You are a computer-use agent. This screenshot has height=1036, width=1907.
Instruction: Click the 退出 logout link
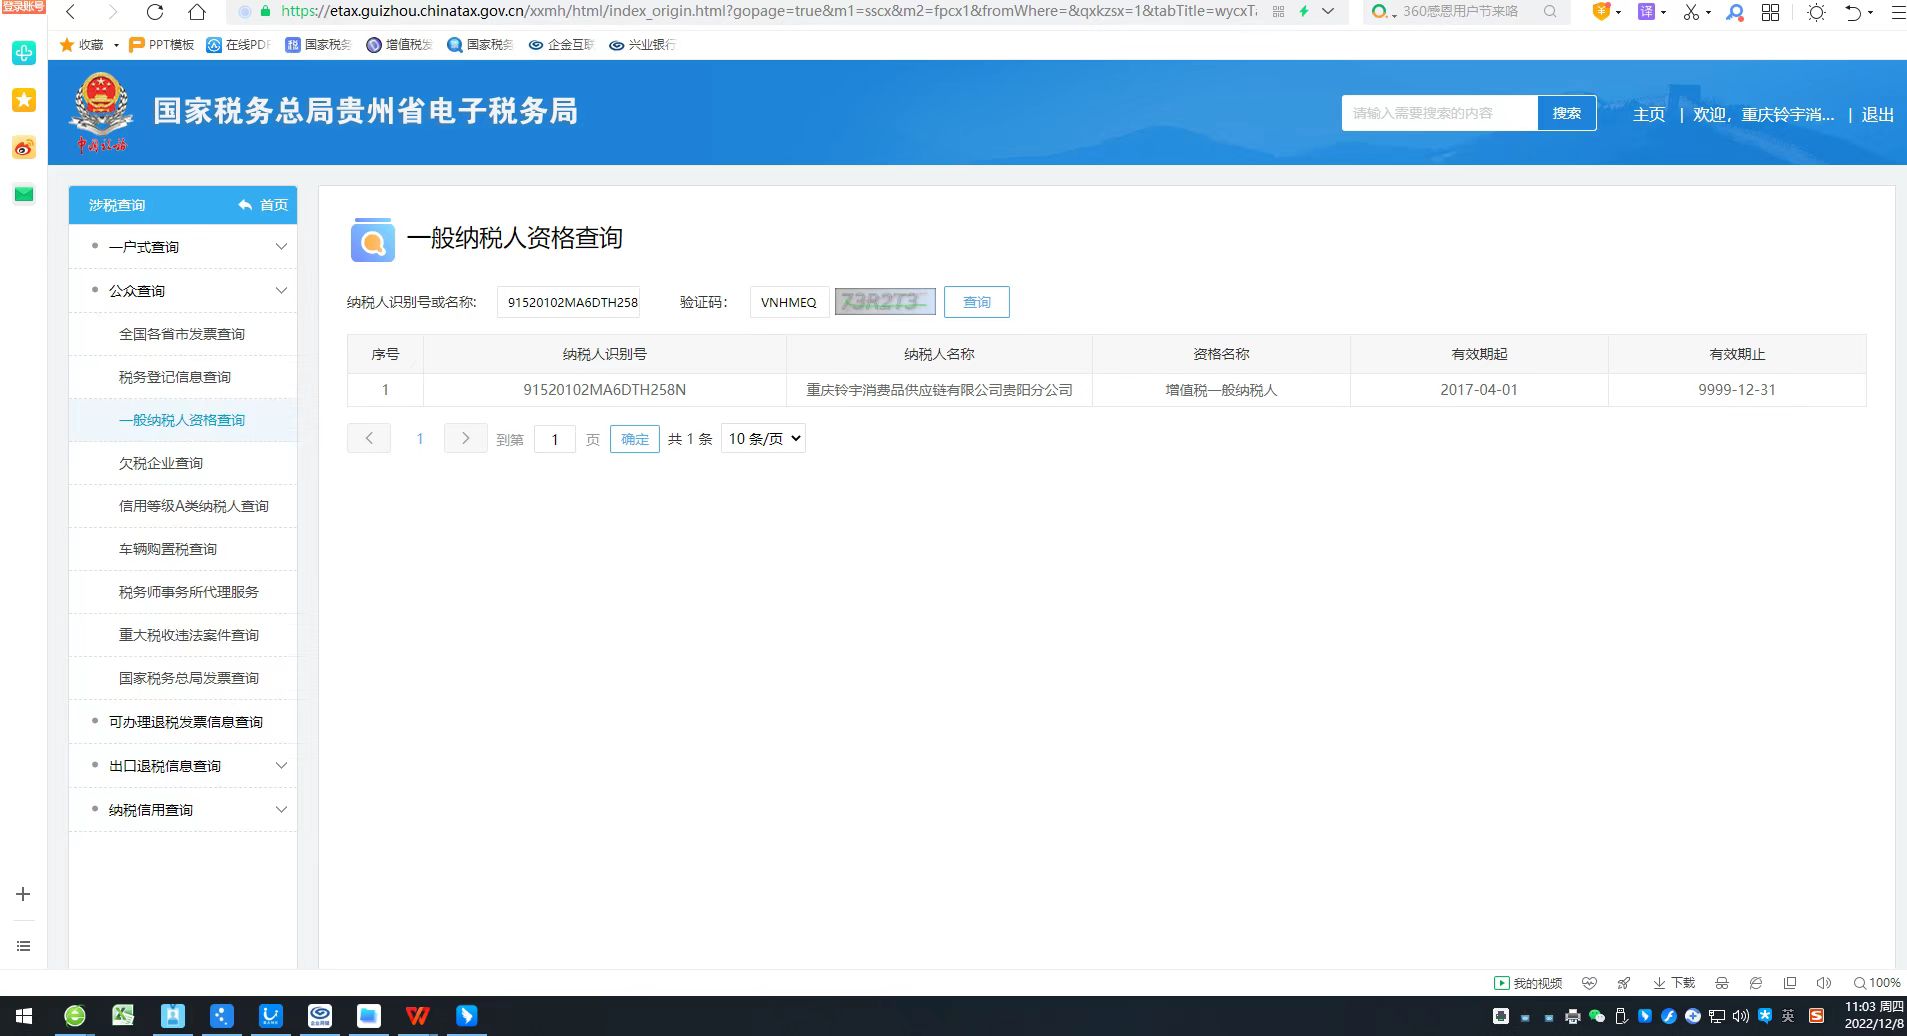1877,114
